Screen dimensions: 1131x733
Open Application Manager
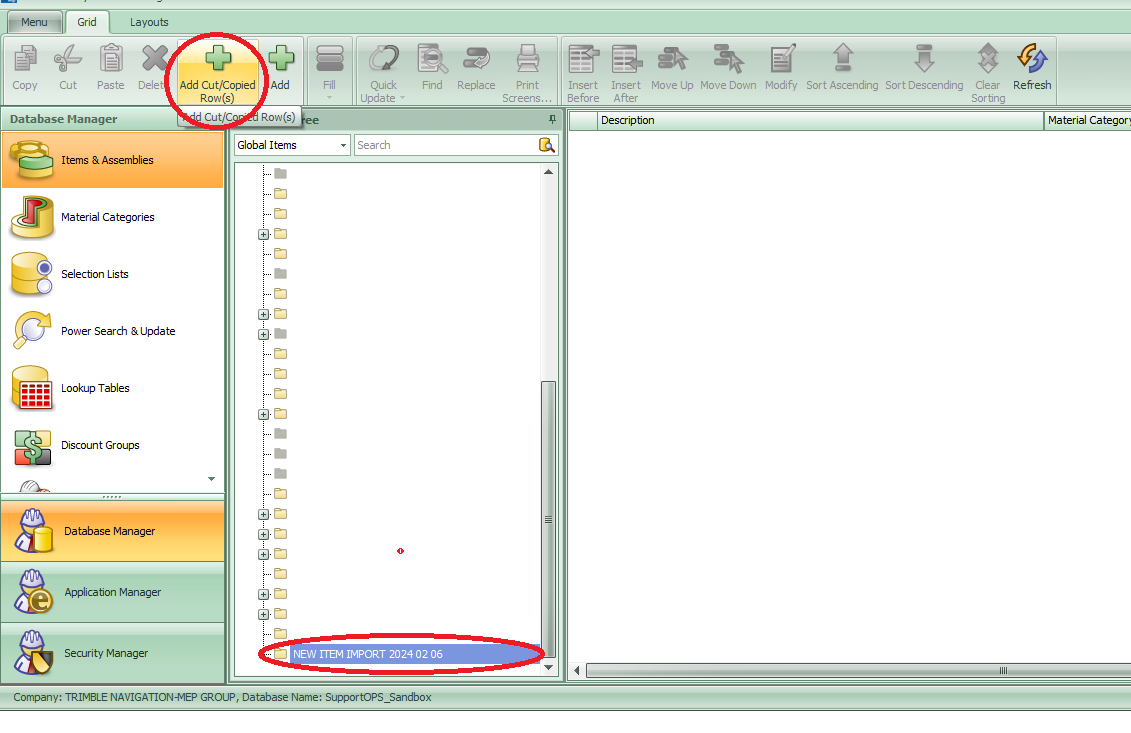tap(112, 592)
